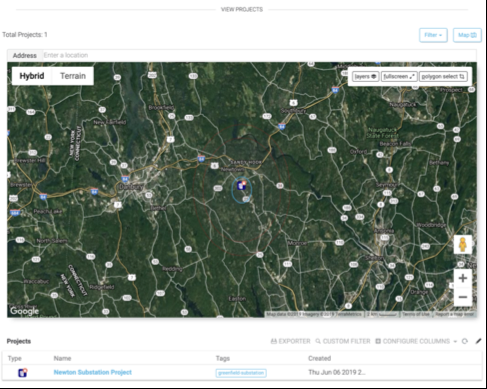Open the Custom Filter search tool
The width and height of the screenshot is (487, 389).
pyautogui.click(x=343, y=341)
